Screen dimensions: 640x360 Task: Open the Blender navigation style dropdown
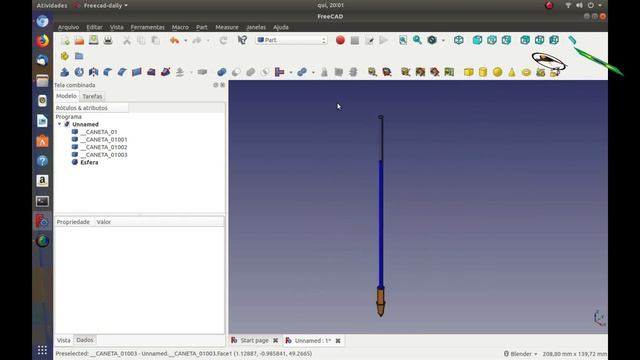[x=521, y=354]
